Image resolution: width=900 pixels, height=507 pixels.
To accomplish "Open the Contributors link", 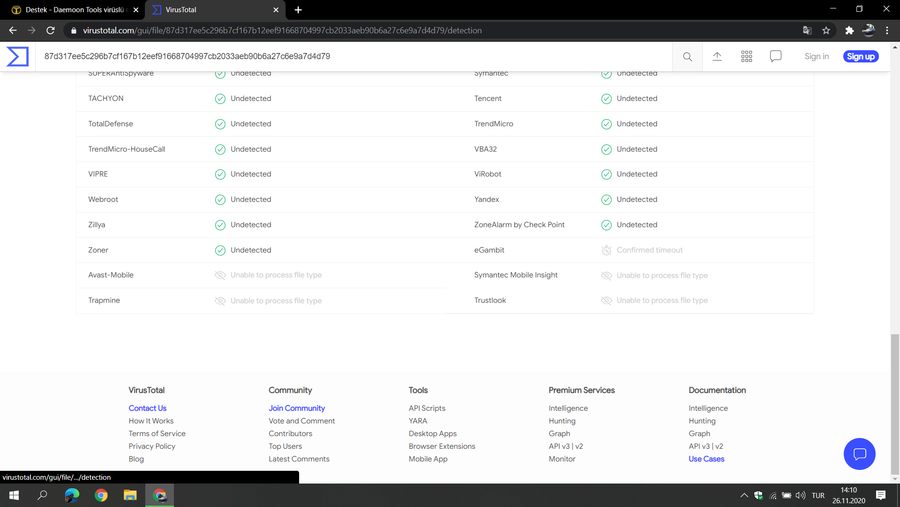I will click(290, 434).
